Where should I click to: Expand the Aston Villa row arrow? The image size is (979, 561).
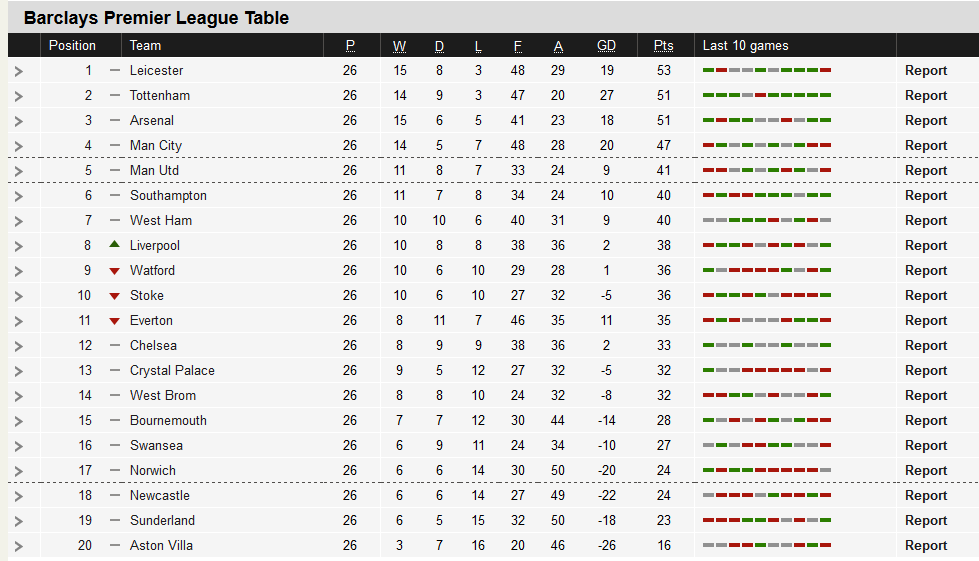coord(19,546)
